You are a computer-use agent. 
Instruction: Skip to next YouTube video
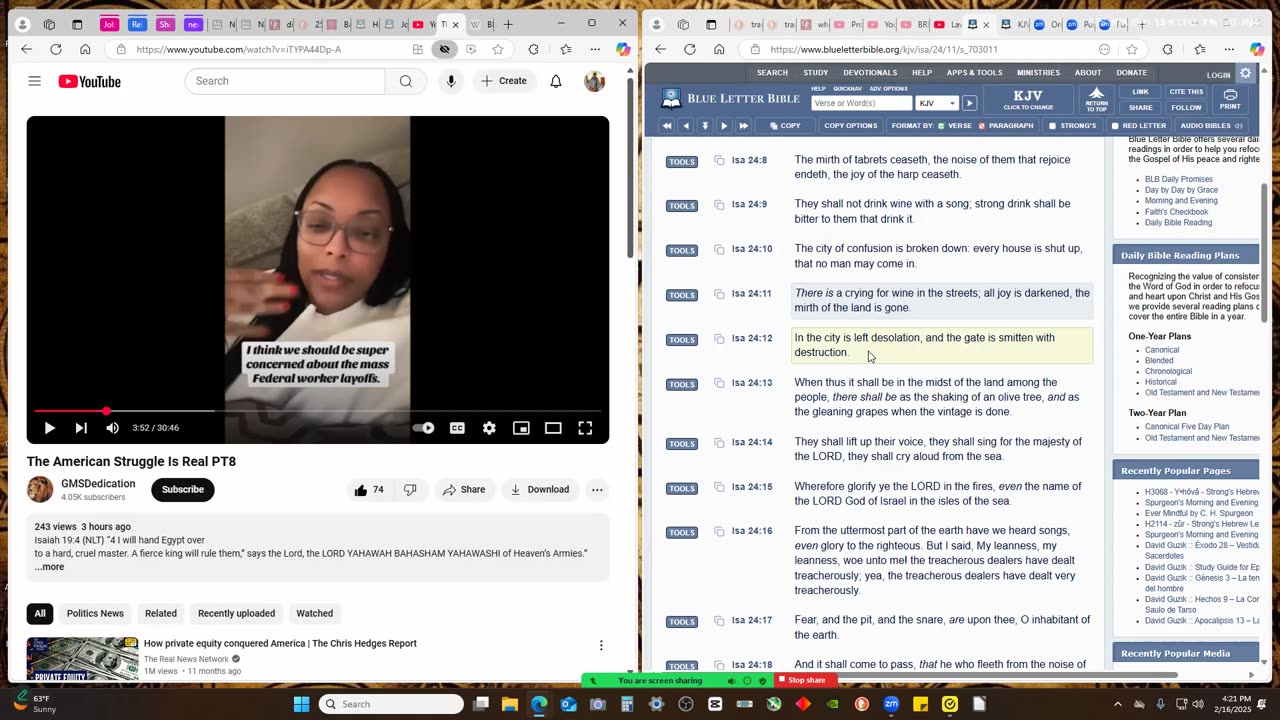coord(81,428)
